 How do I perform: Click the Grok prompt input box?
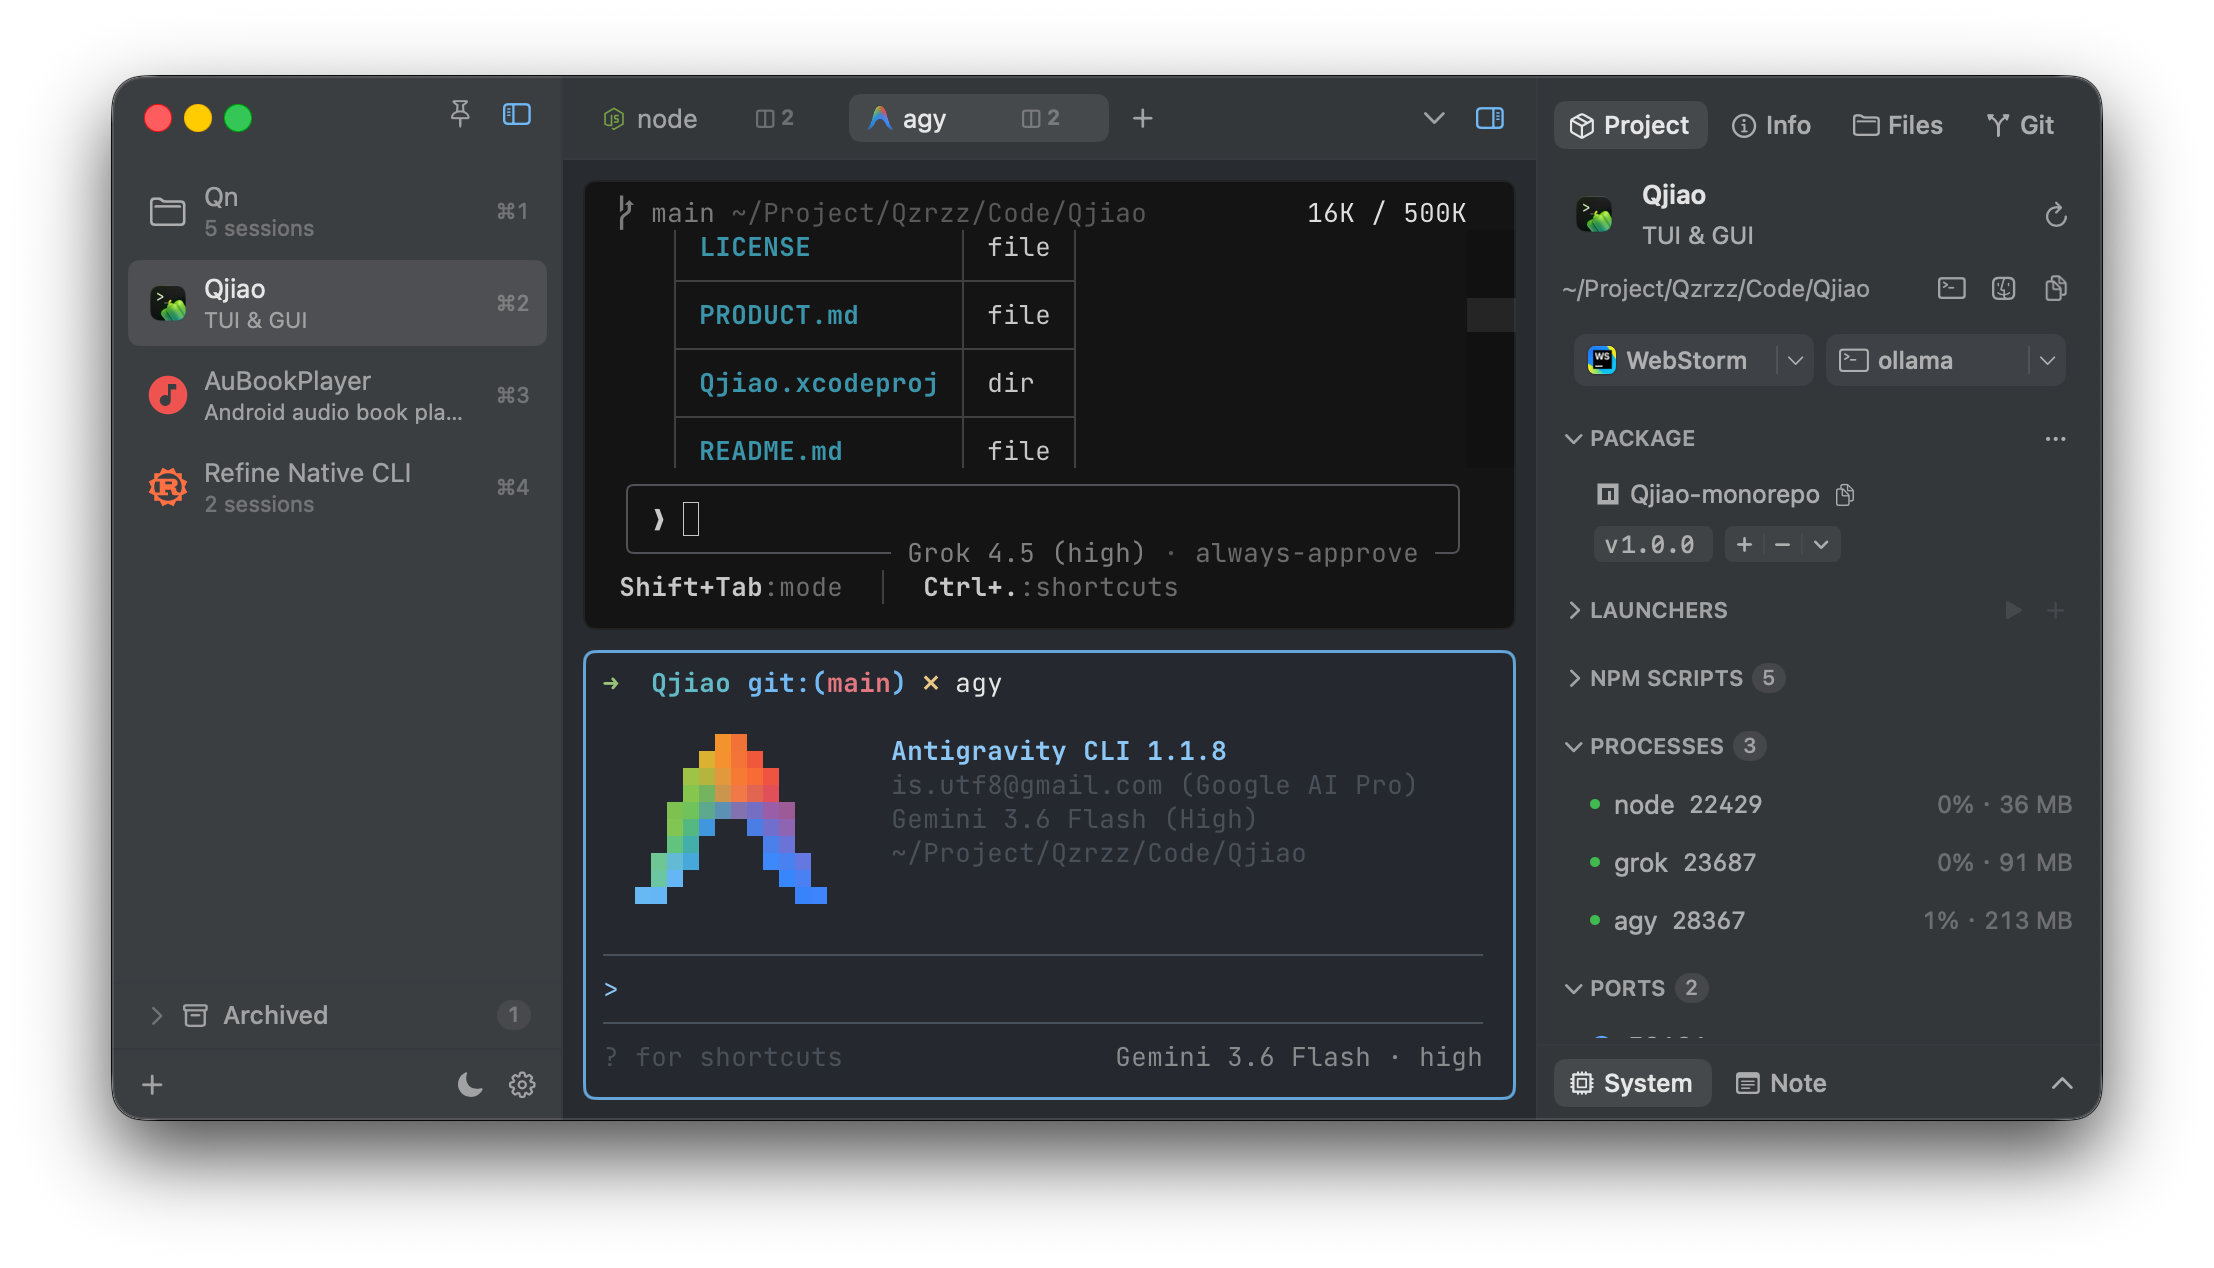click(1042, 519)
